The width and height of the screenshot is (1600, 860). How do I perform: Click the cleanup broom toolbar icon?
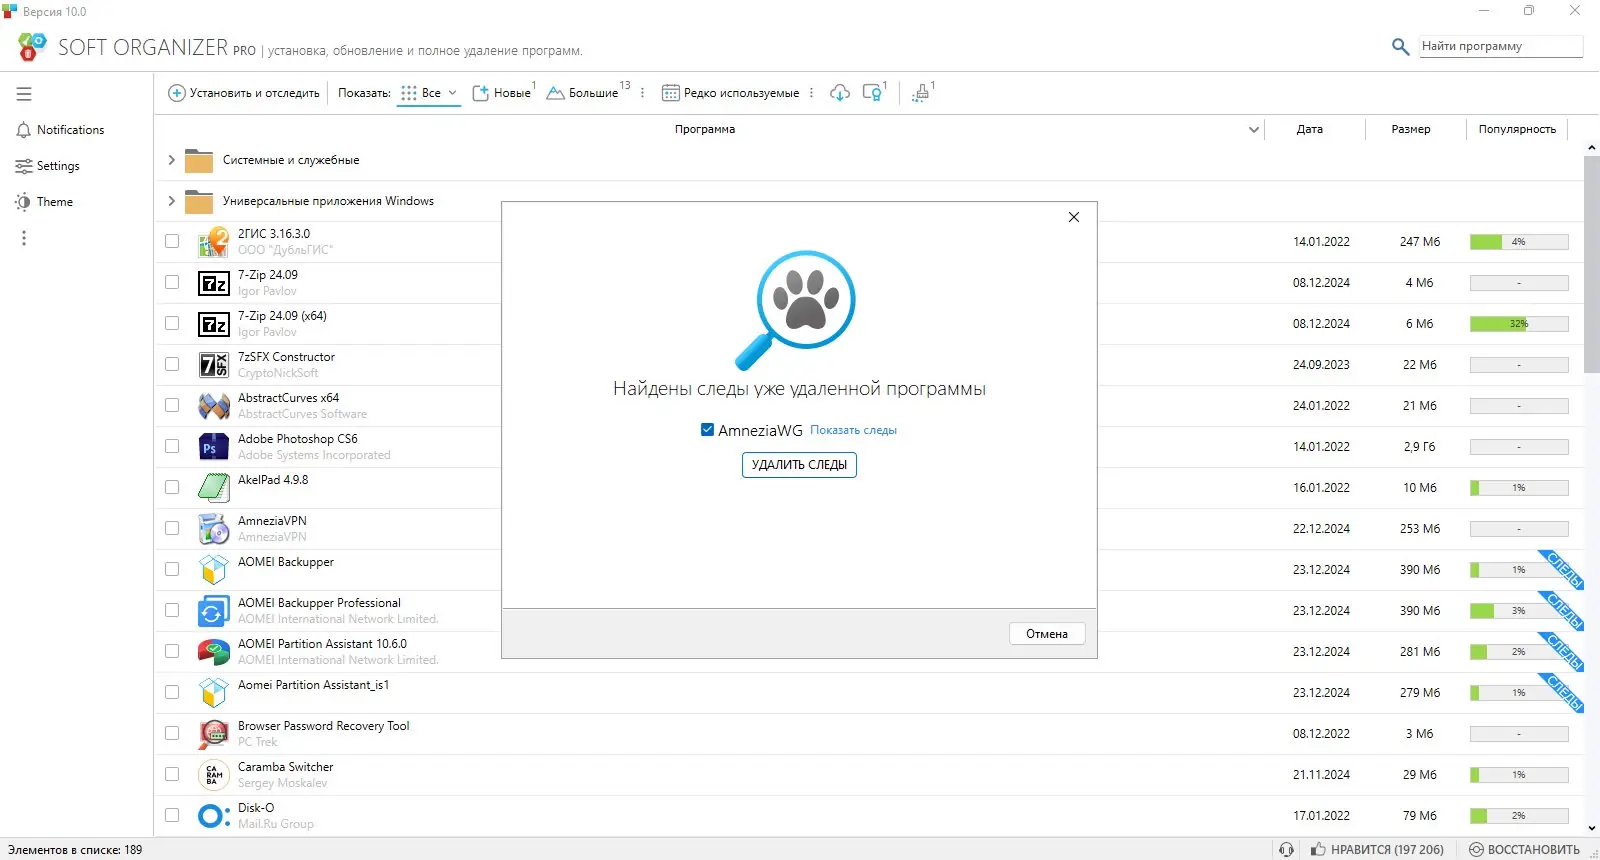coord(921,93)
